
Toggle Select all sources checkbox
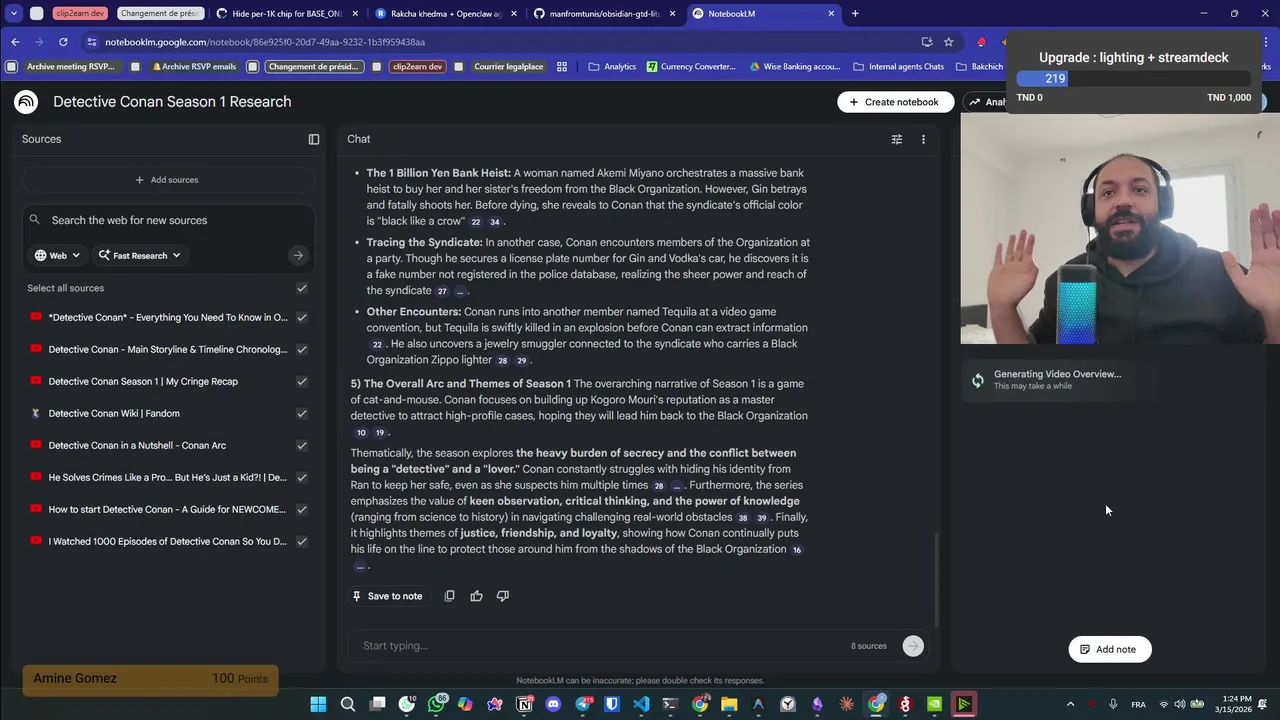(x=302, y=288)
